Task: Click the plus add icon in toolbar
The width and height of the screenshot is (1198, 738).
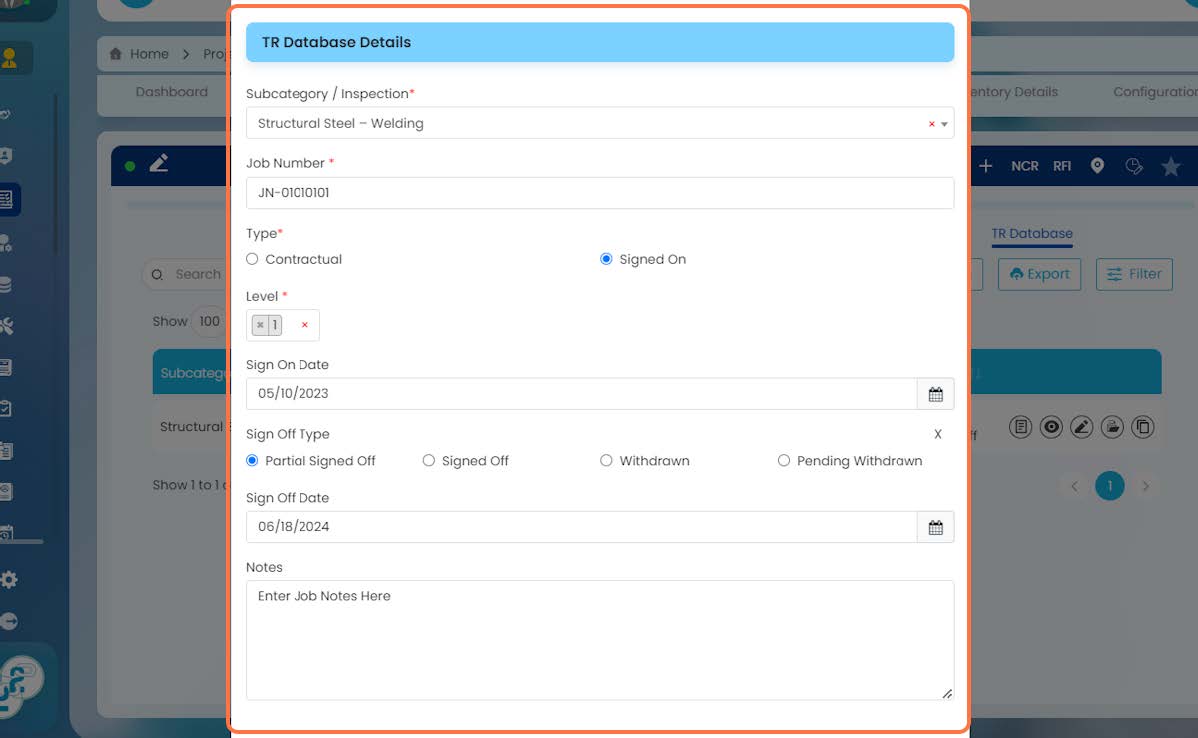Action: 986,166
